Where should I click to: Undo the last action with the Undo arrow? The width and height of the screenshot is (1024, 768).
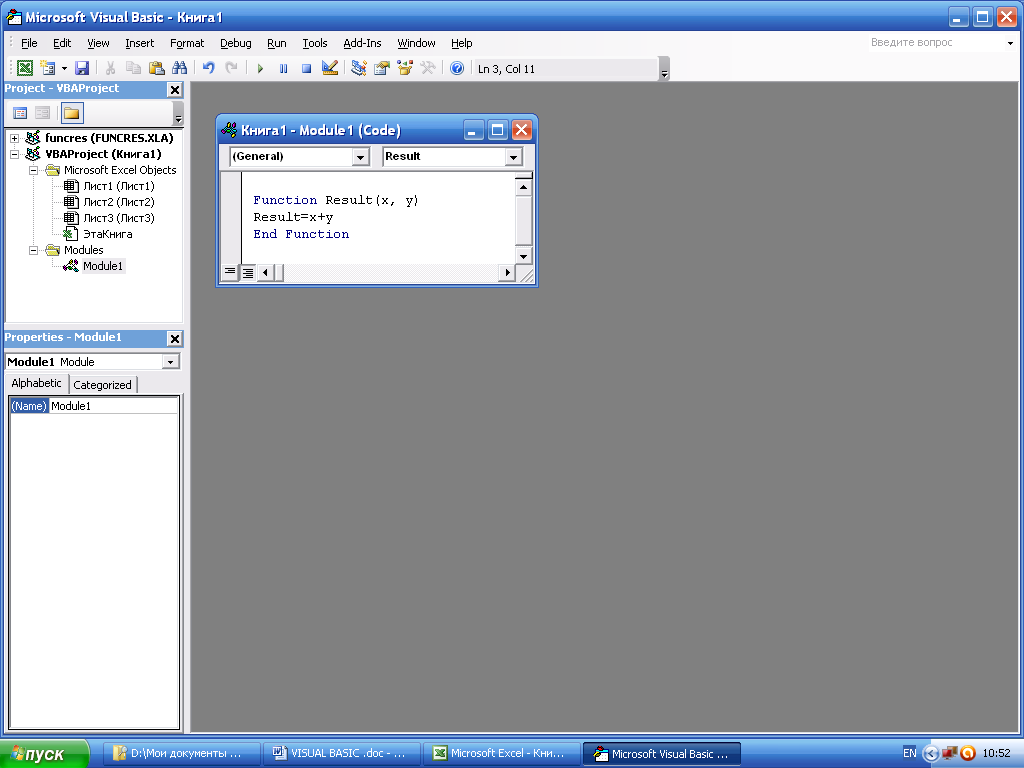pos(208,68)
